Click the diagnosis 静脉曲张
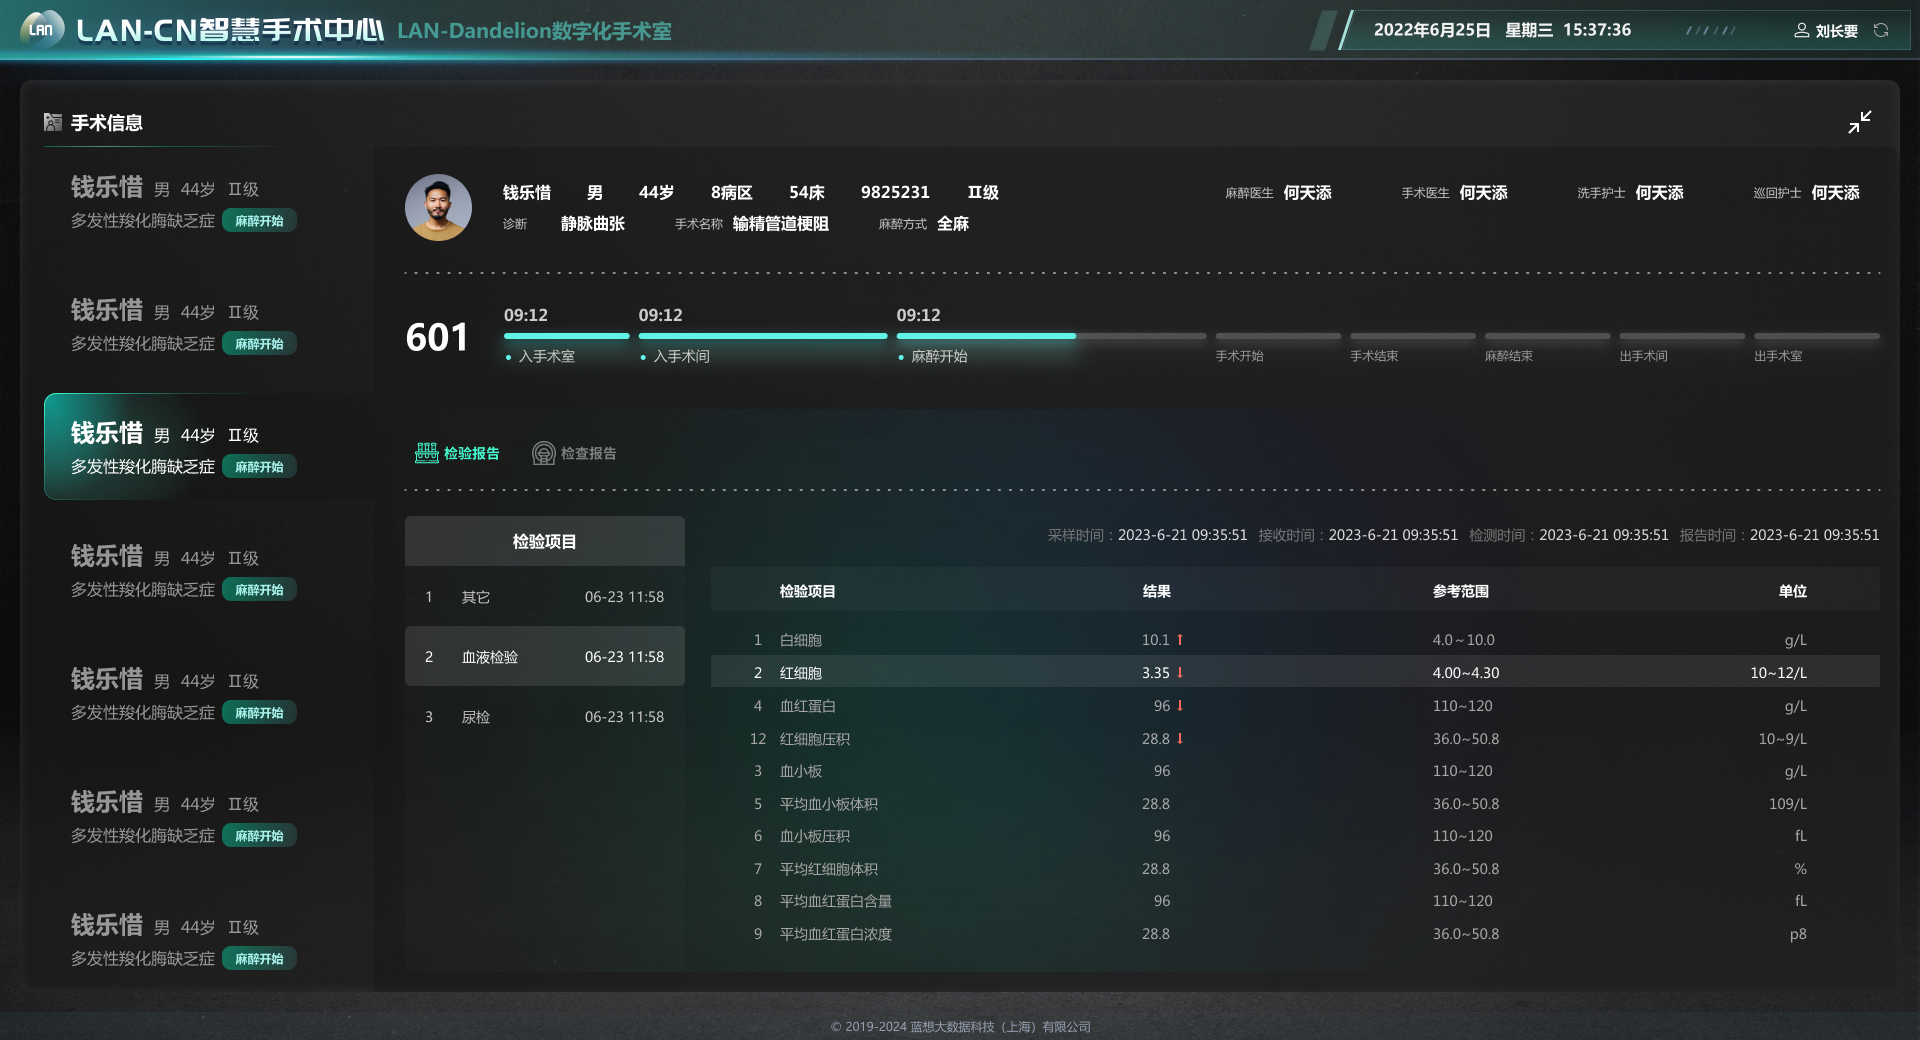The width and height of the screenshot is (1920, 1040). coord(592,224)
